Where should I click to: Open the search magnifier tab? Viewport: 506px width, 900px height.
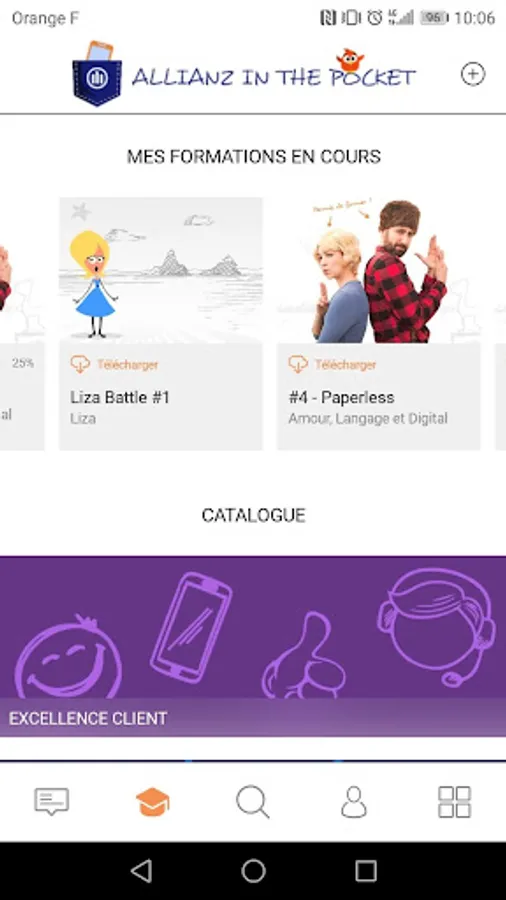[253, 802]
